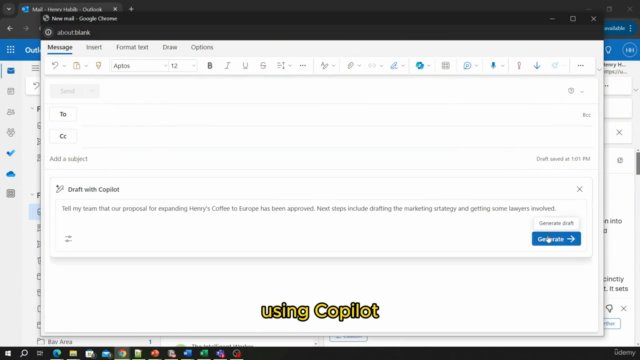Expand the Copilot toolbar dropdown arrow
640x360 pixels.
429,66
